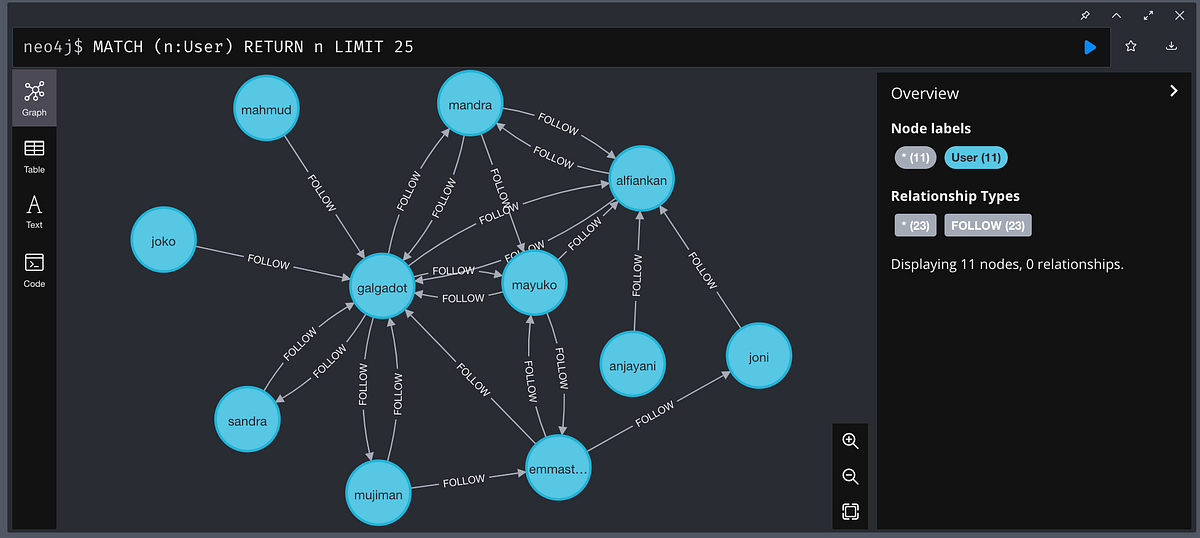This screenshot has width=1200, height=538.
Task: Click FOLLOW edge from emmast… to joni
Action: click(654, 414)
